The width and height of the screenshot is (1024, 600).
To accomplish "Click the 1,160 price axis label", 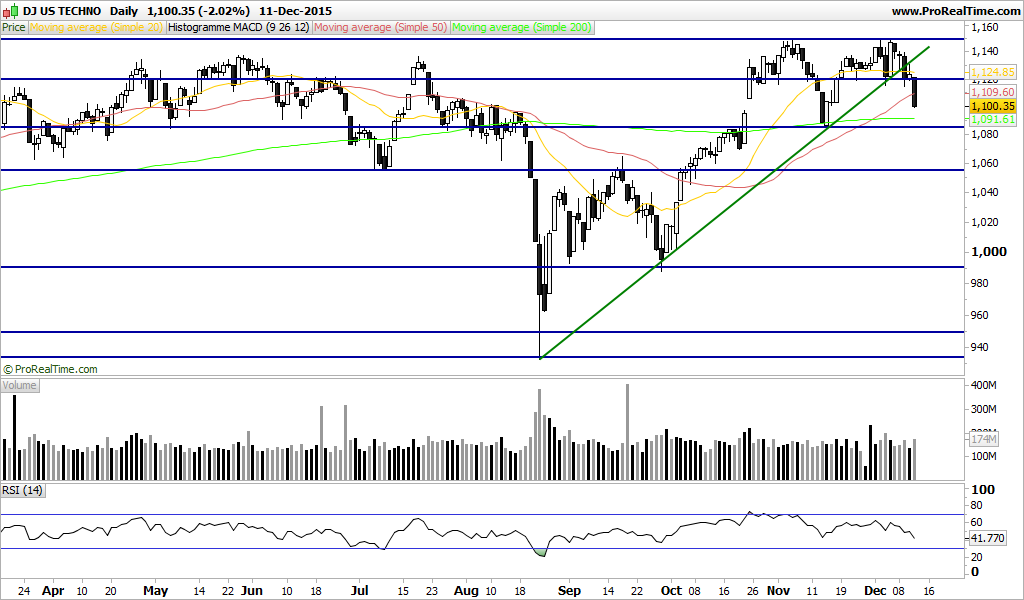I will coord(985,27).
